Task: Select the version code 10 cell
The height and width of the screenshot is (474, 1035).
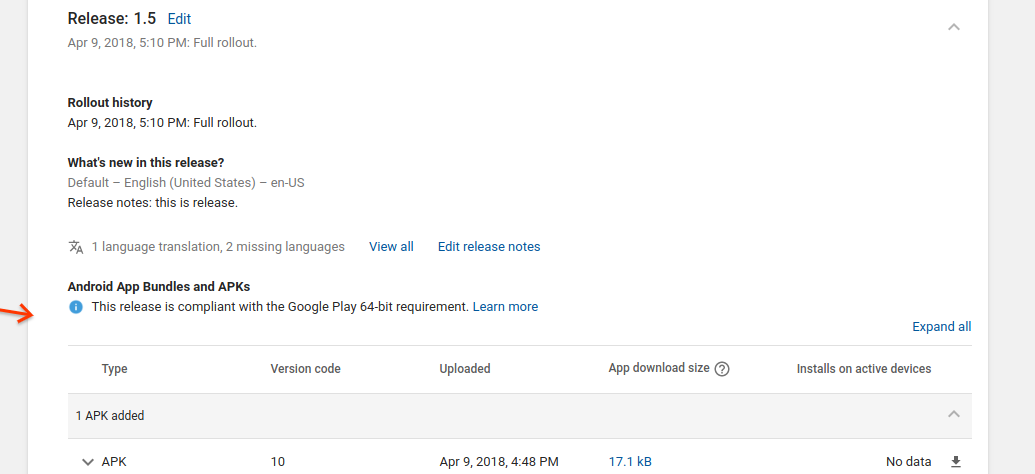Action: 277,462
